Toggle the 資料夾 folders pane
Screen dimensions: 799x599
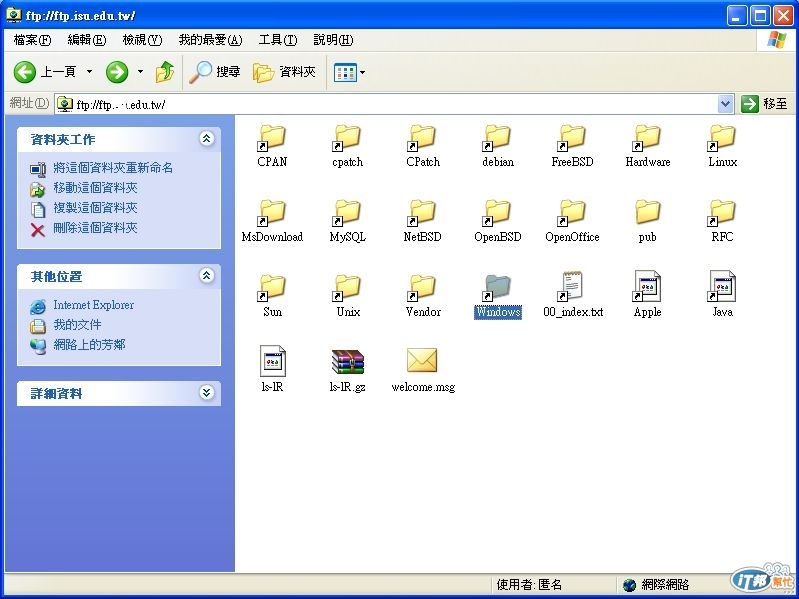coord(284,72)
